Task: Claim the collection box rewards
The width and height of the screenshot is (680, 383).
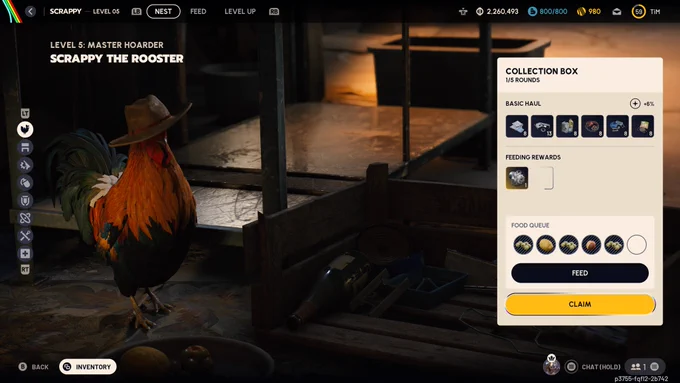Action: pos(580,304)
